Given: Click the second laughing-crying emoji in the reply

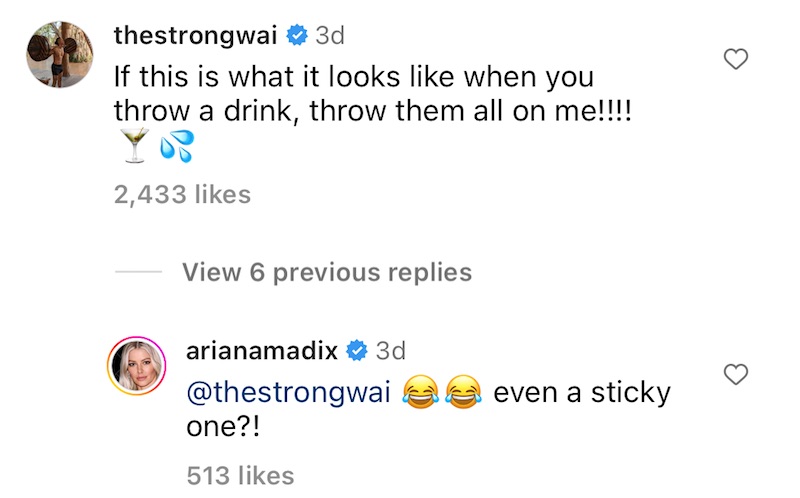Looking at the screenshot, I should [462, 395].
